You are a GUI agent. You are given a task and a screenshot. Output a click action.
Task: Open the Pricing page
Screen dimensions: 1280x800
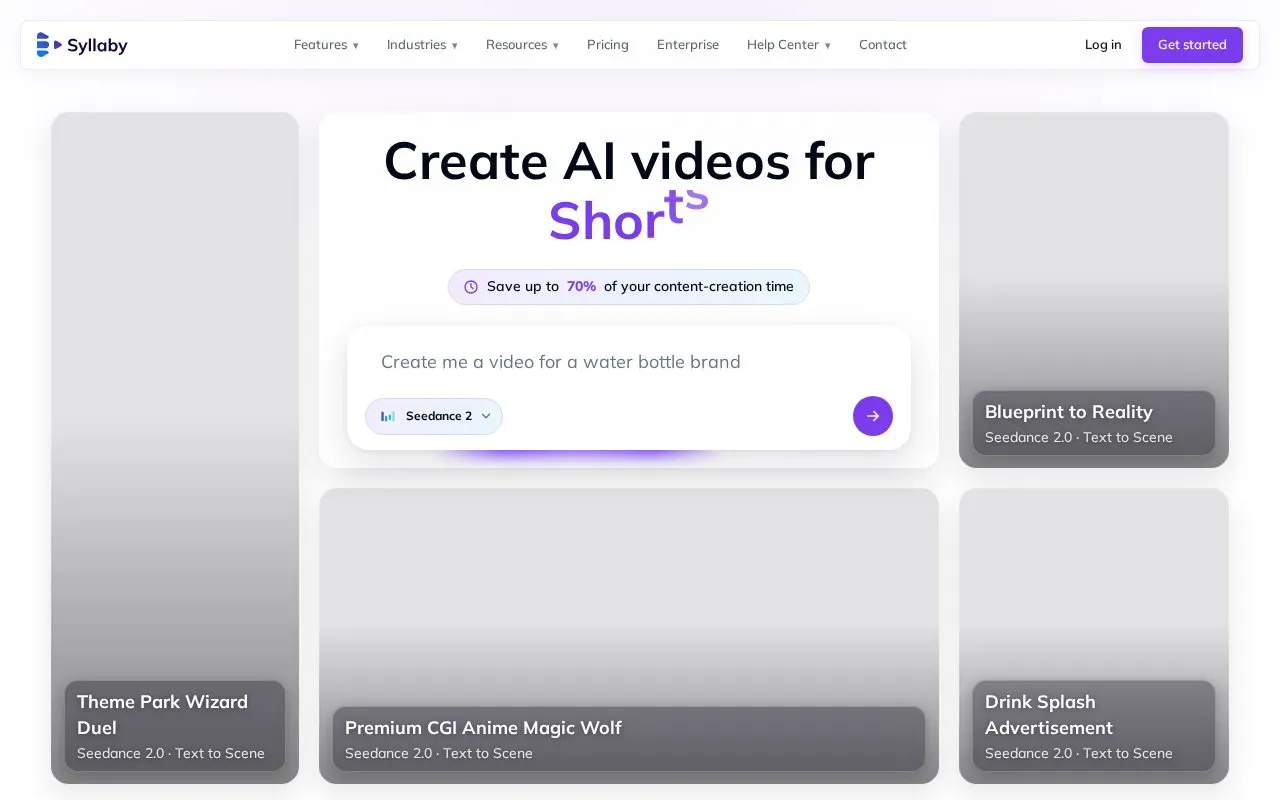pyautogui.click(x=608, y=45)
